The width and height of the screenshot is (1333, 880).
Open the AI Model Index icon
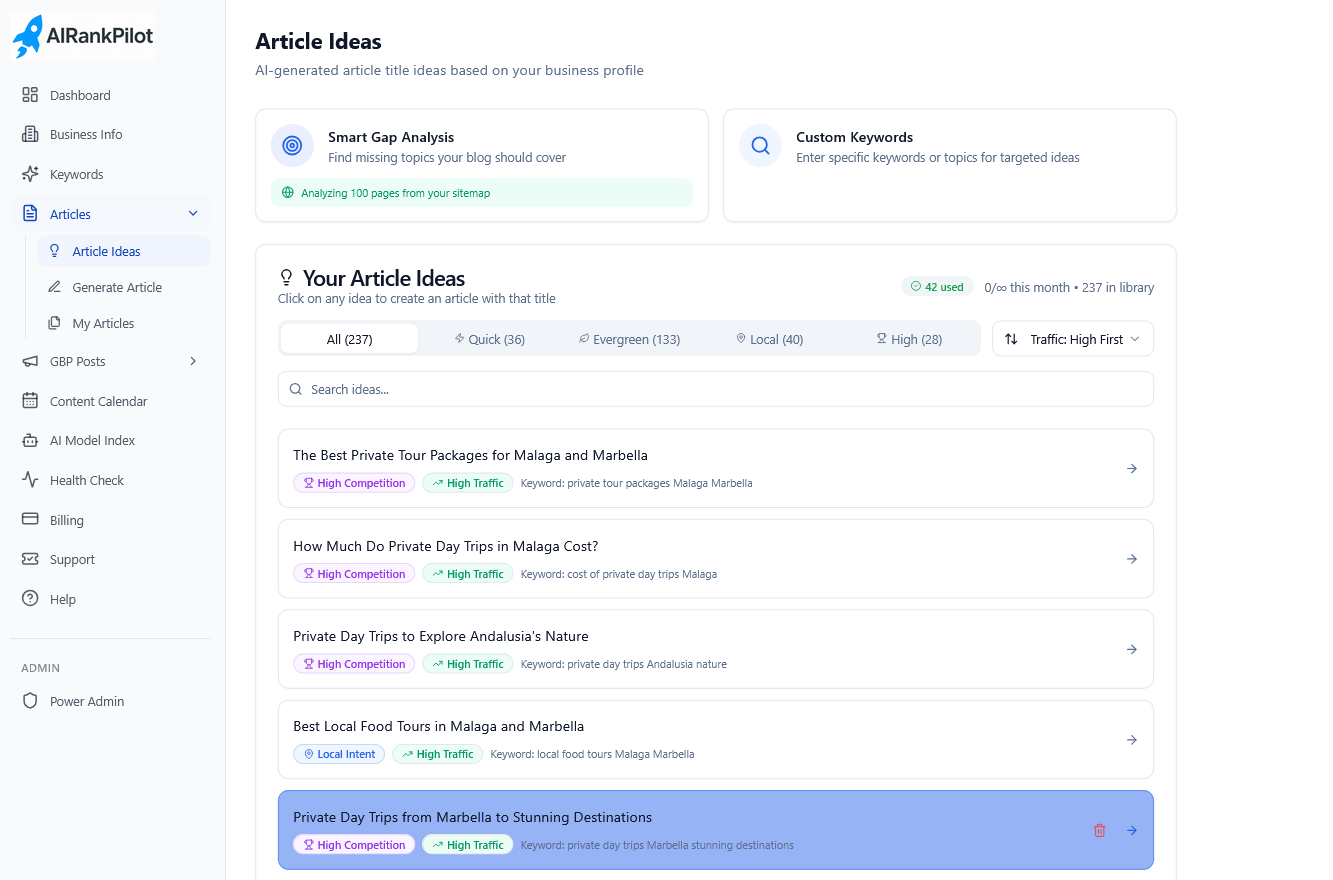point(29,440)
